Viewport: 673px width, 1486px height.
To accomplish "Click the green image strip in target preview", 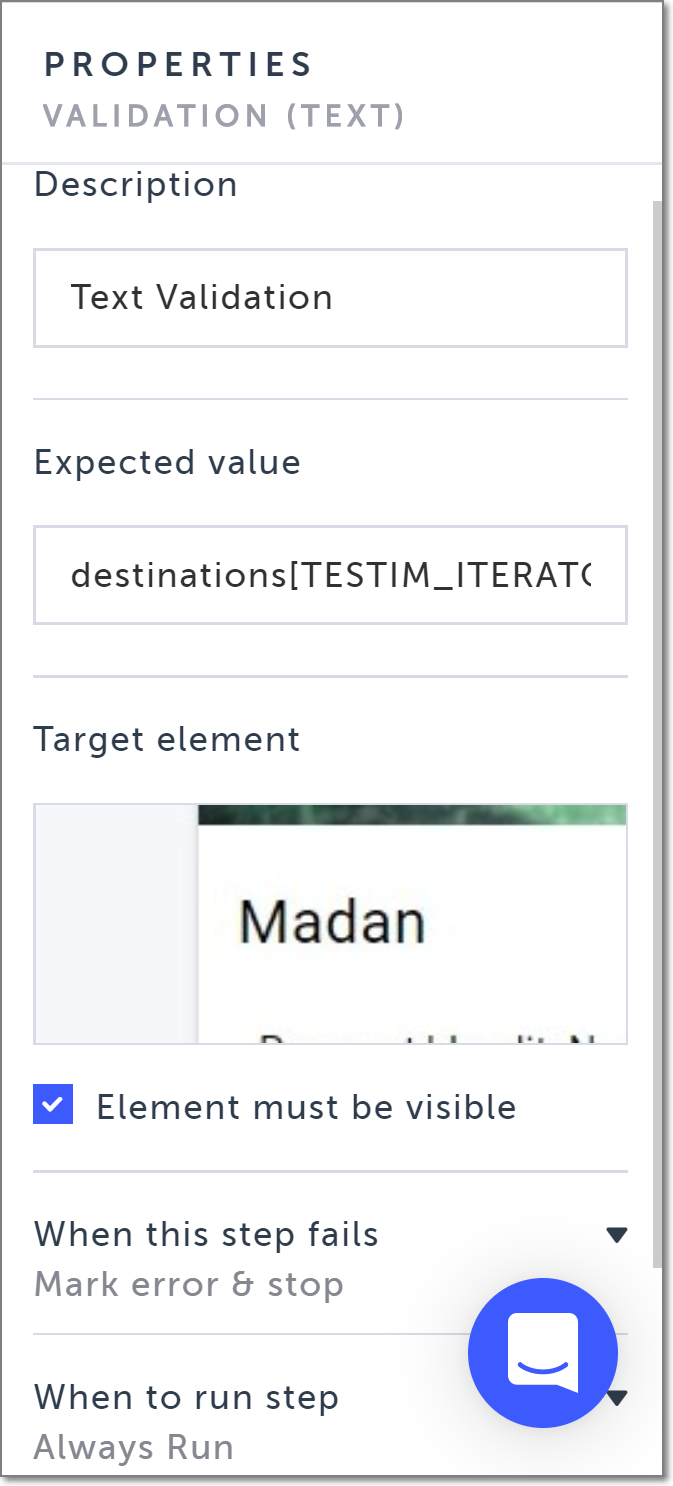I will point(412,814).
